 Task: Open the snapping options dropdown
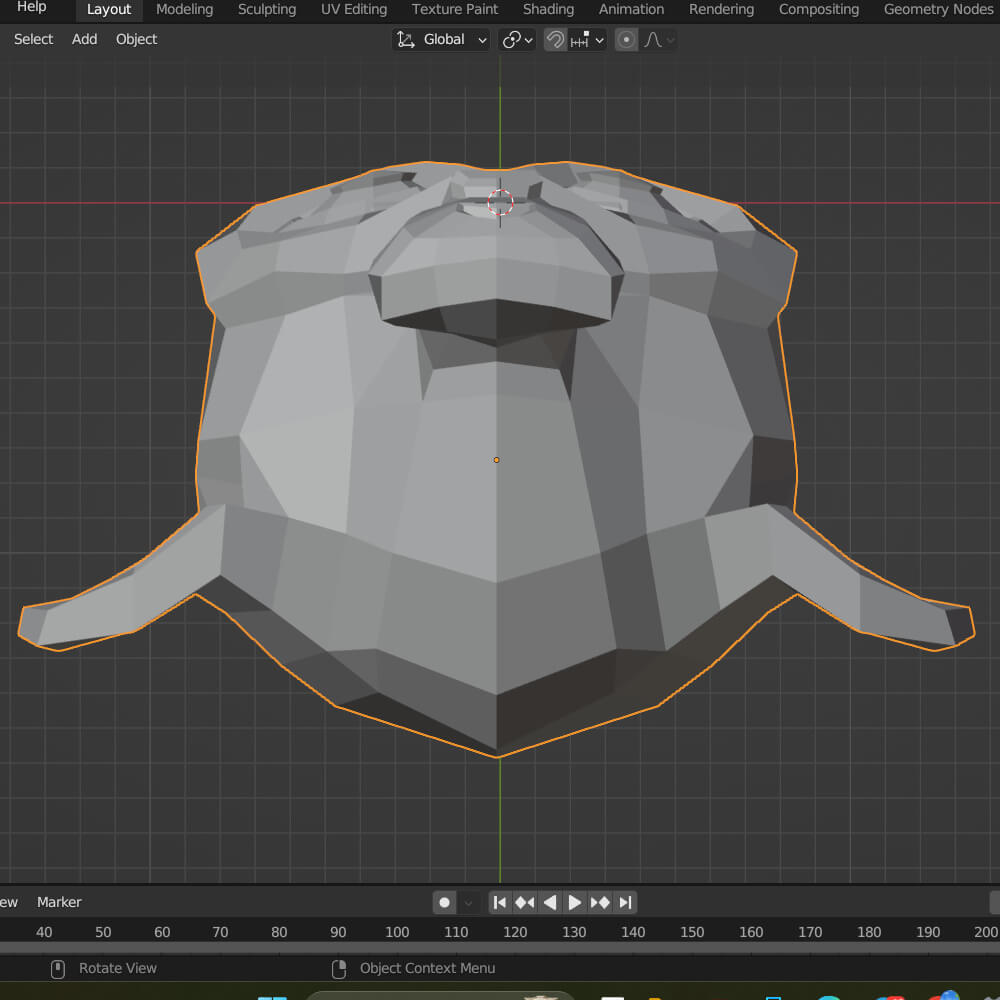588,40
